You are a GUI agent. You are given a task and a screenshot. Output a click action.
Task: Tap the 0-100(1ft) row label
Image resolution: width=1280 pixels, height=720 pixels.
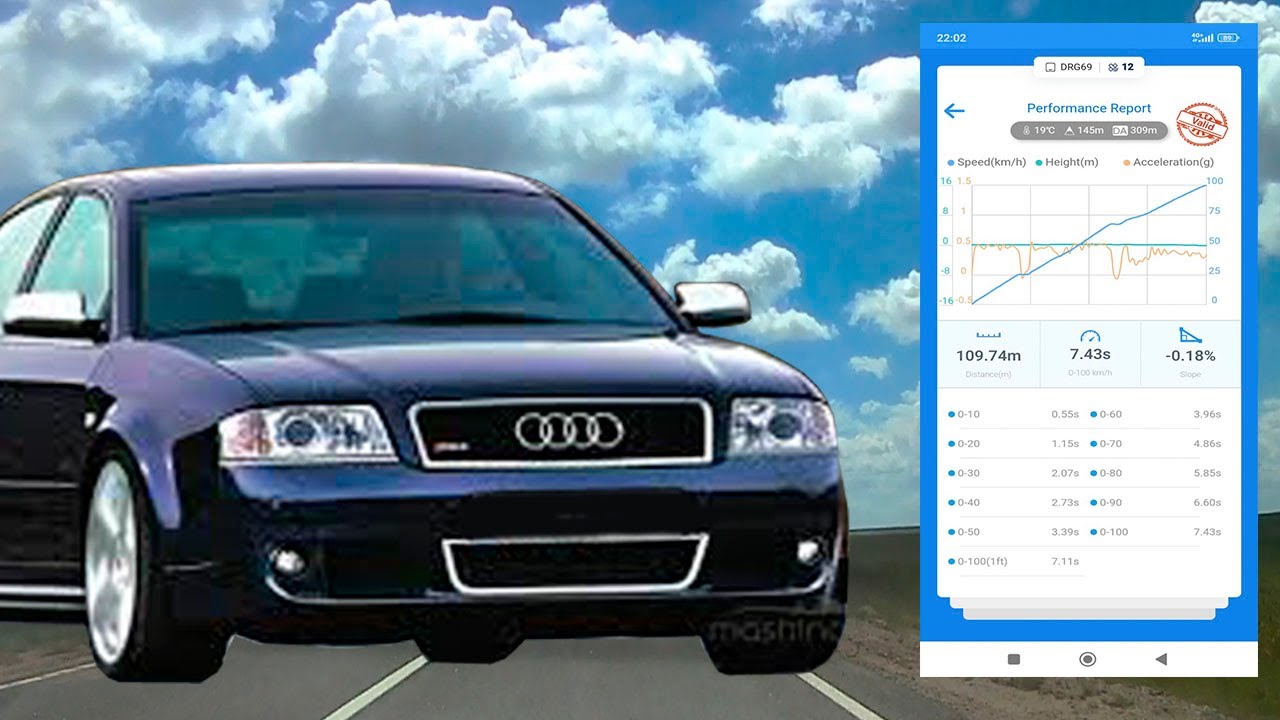tap(982, 562)
